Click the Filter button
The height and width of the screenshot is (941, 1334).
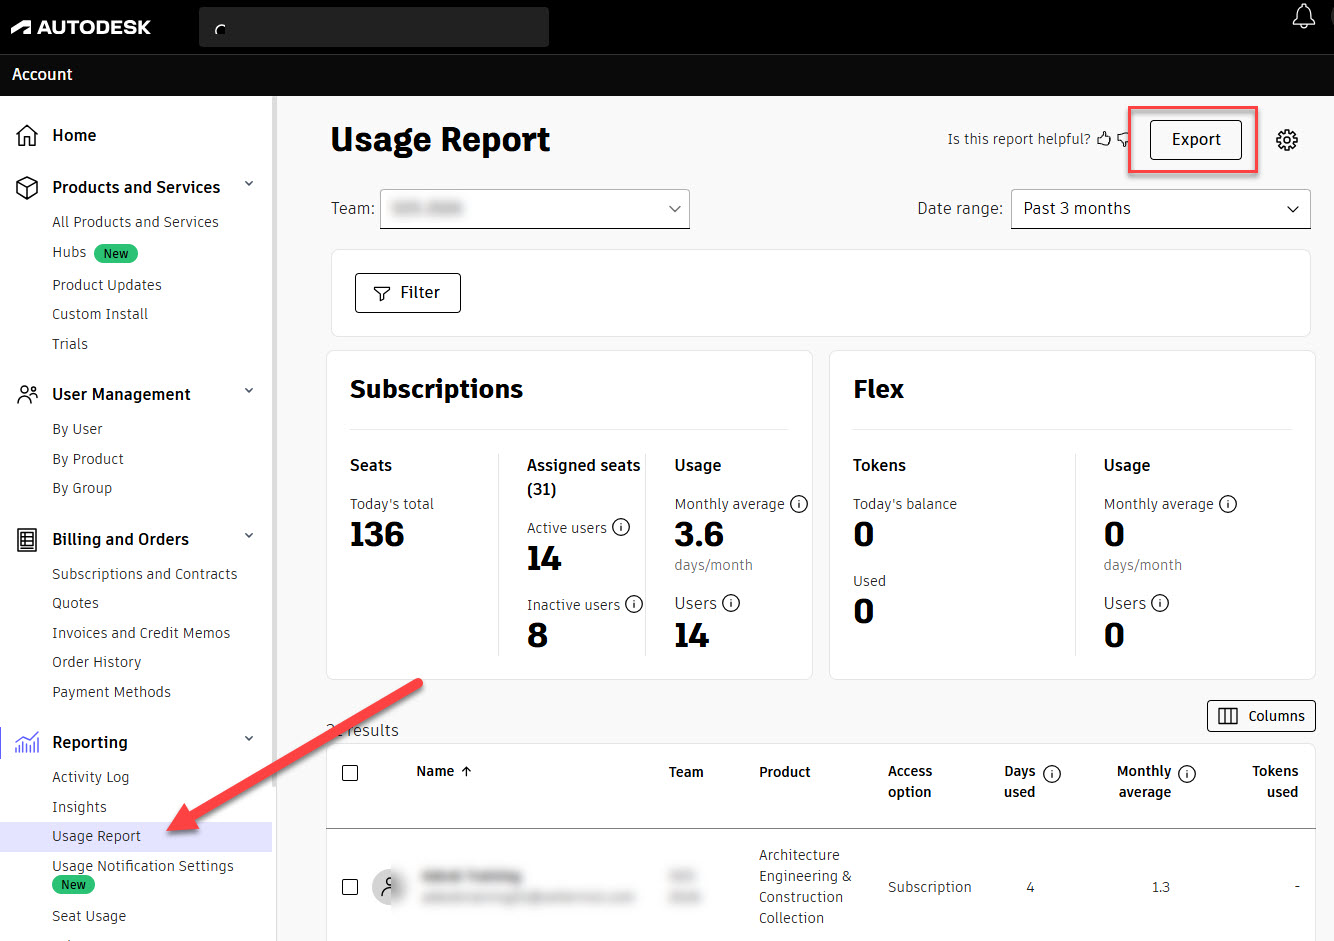click(x=408, y=293)
